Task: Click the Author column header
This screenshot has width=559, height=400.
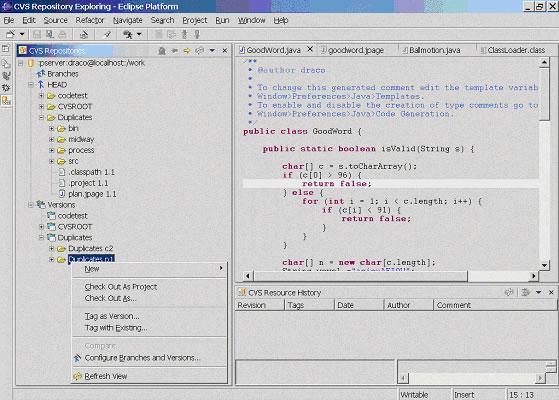Action: 408,305
